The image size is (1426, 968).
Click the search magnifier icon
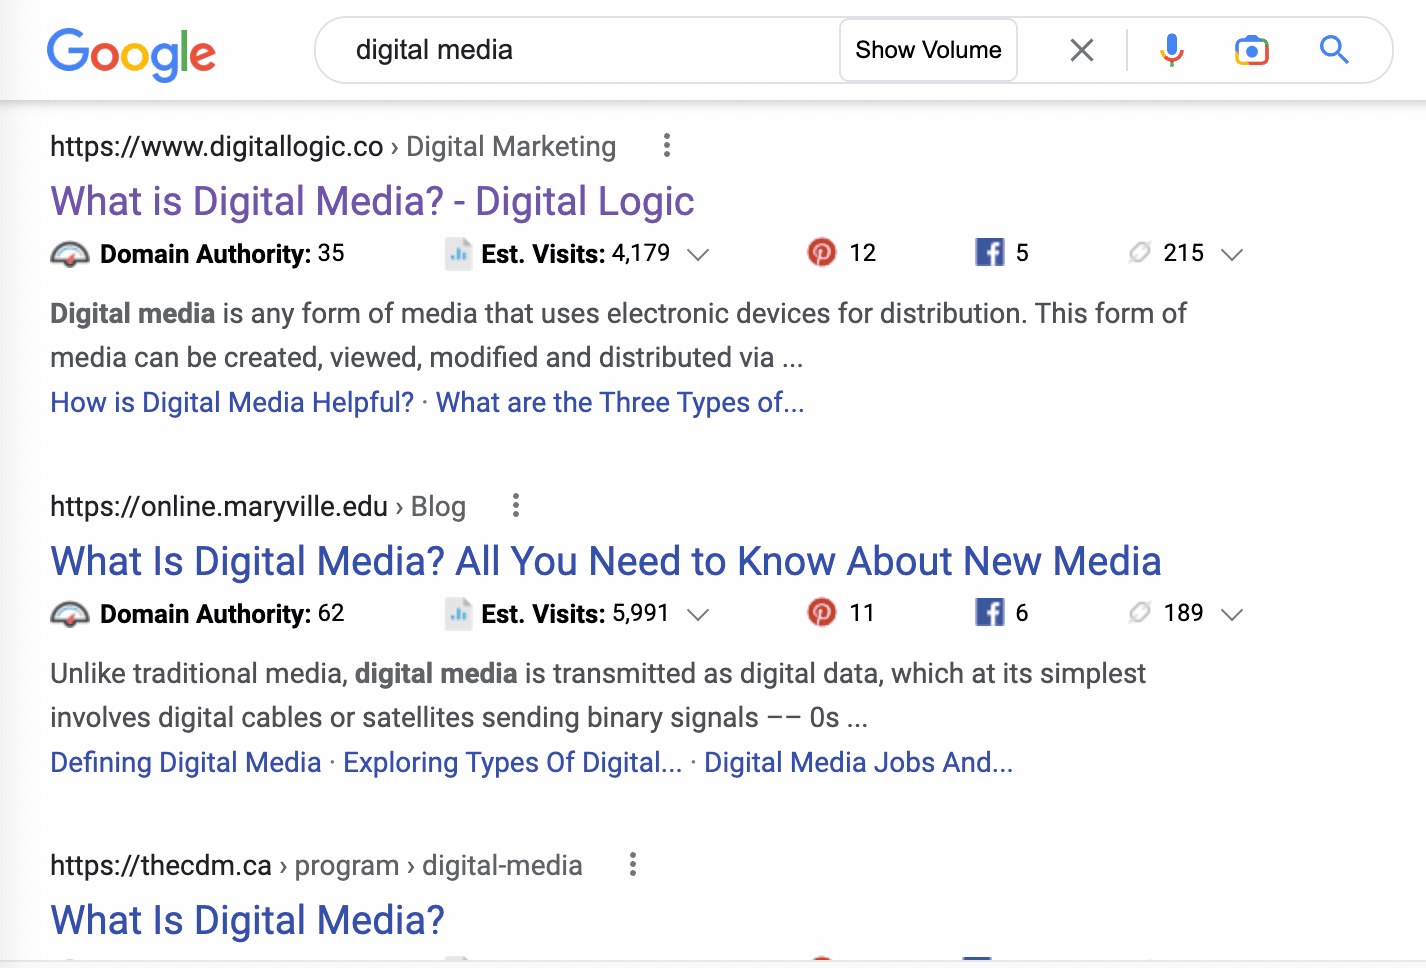click(1334, 50)
